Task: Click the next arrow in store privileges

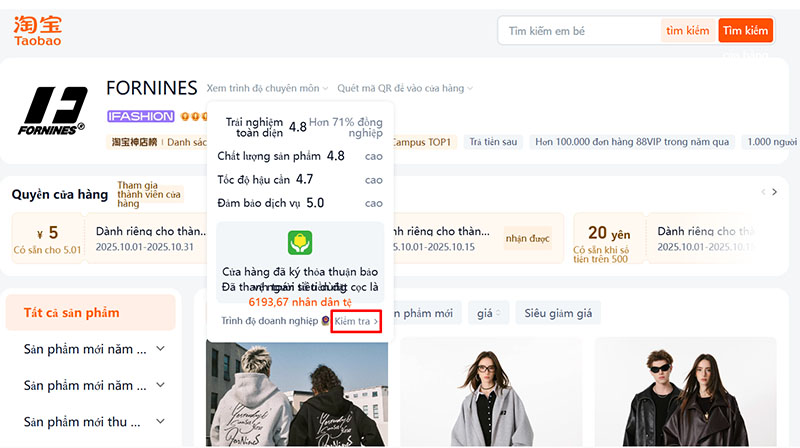Action: click(774, 192)
